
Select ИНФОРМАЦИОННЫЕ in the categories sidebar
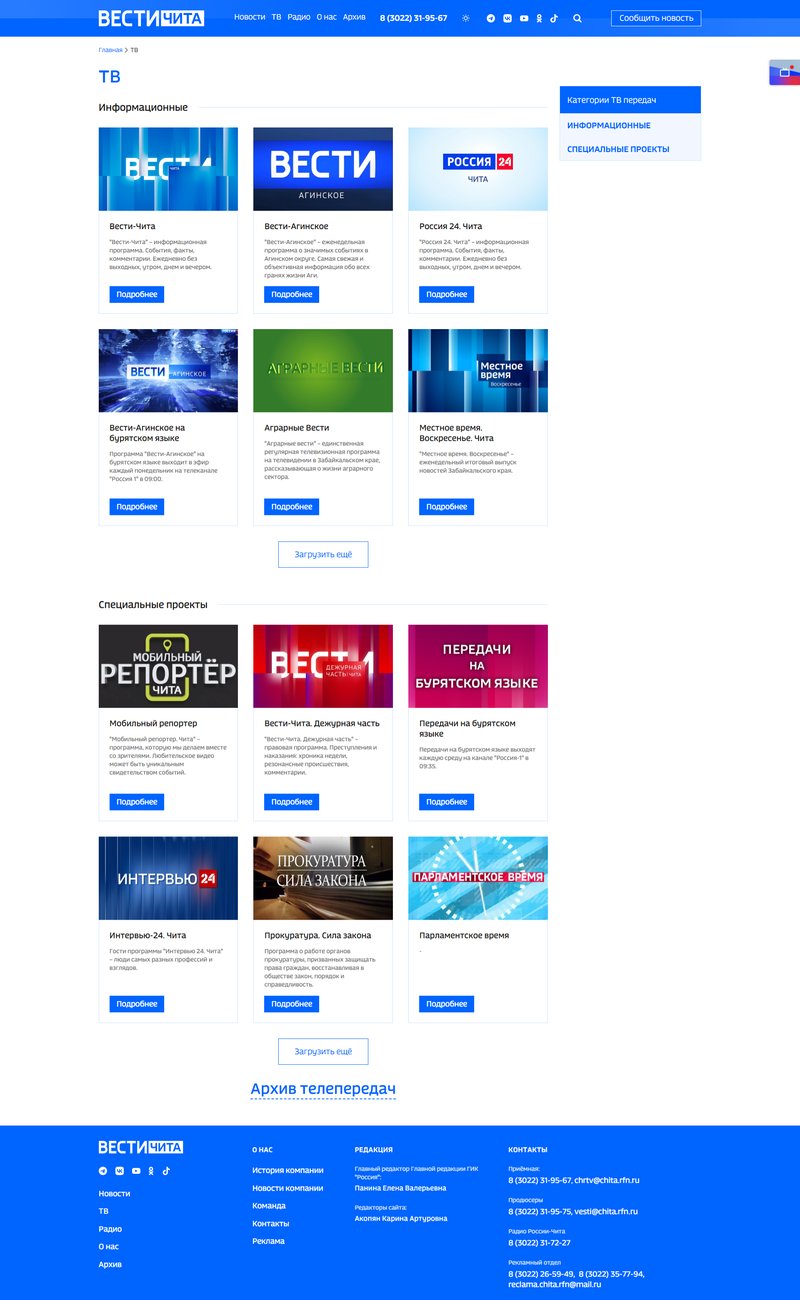click(609, 126)
